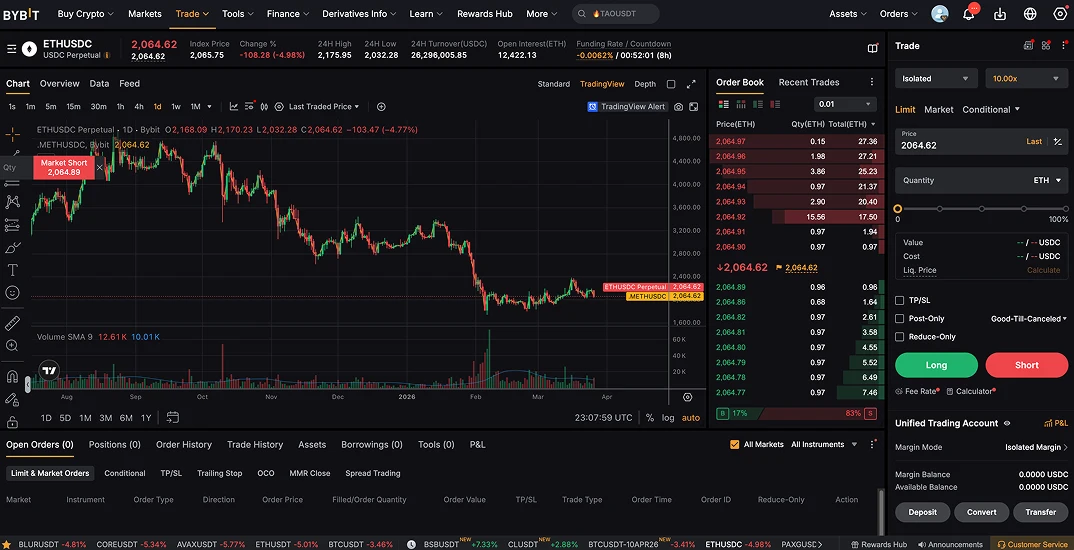Open the Last Traded Price dropdown
The height and width of the screenshot is (550, 1074).
324,107
